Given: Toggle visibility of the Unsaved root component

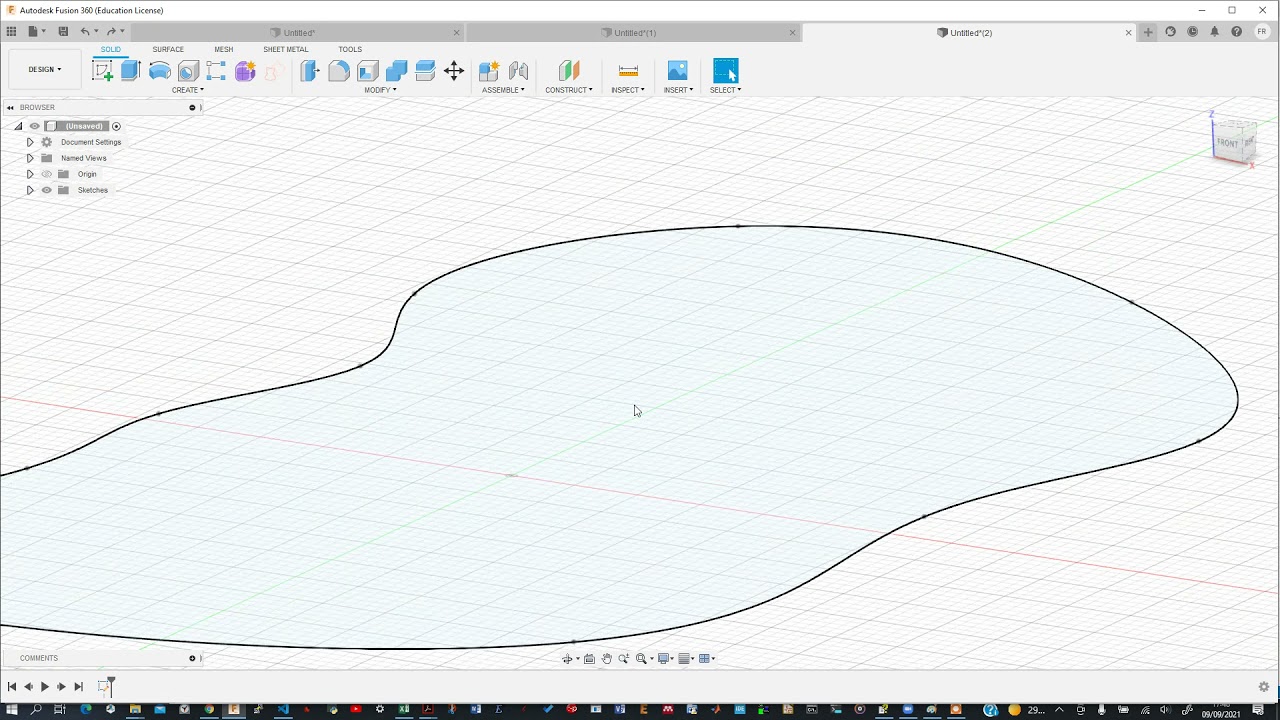Looking at the screenshot, I should (x=34, y=126).
